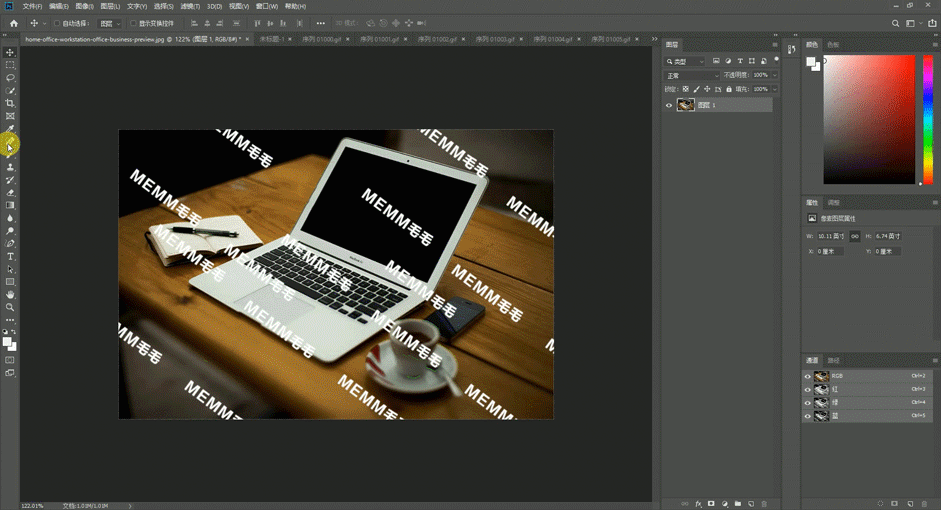Select the Move tool in the toolbox

[10, 52]
